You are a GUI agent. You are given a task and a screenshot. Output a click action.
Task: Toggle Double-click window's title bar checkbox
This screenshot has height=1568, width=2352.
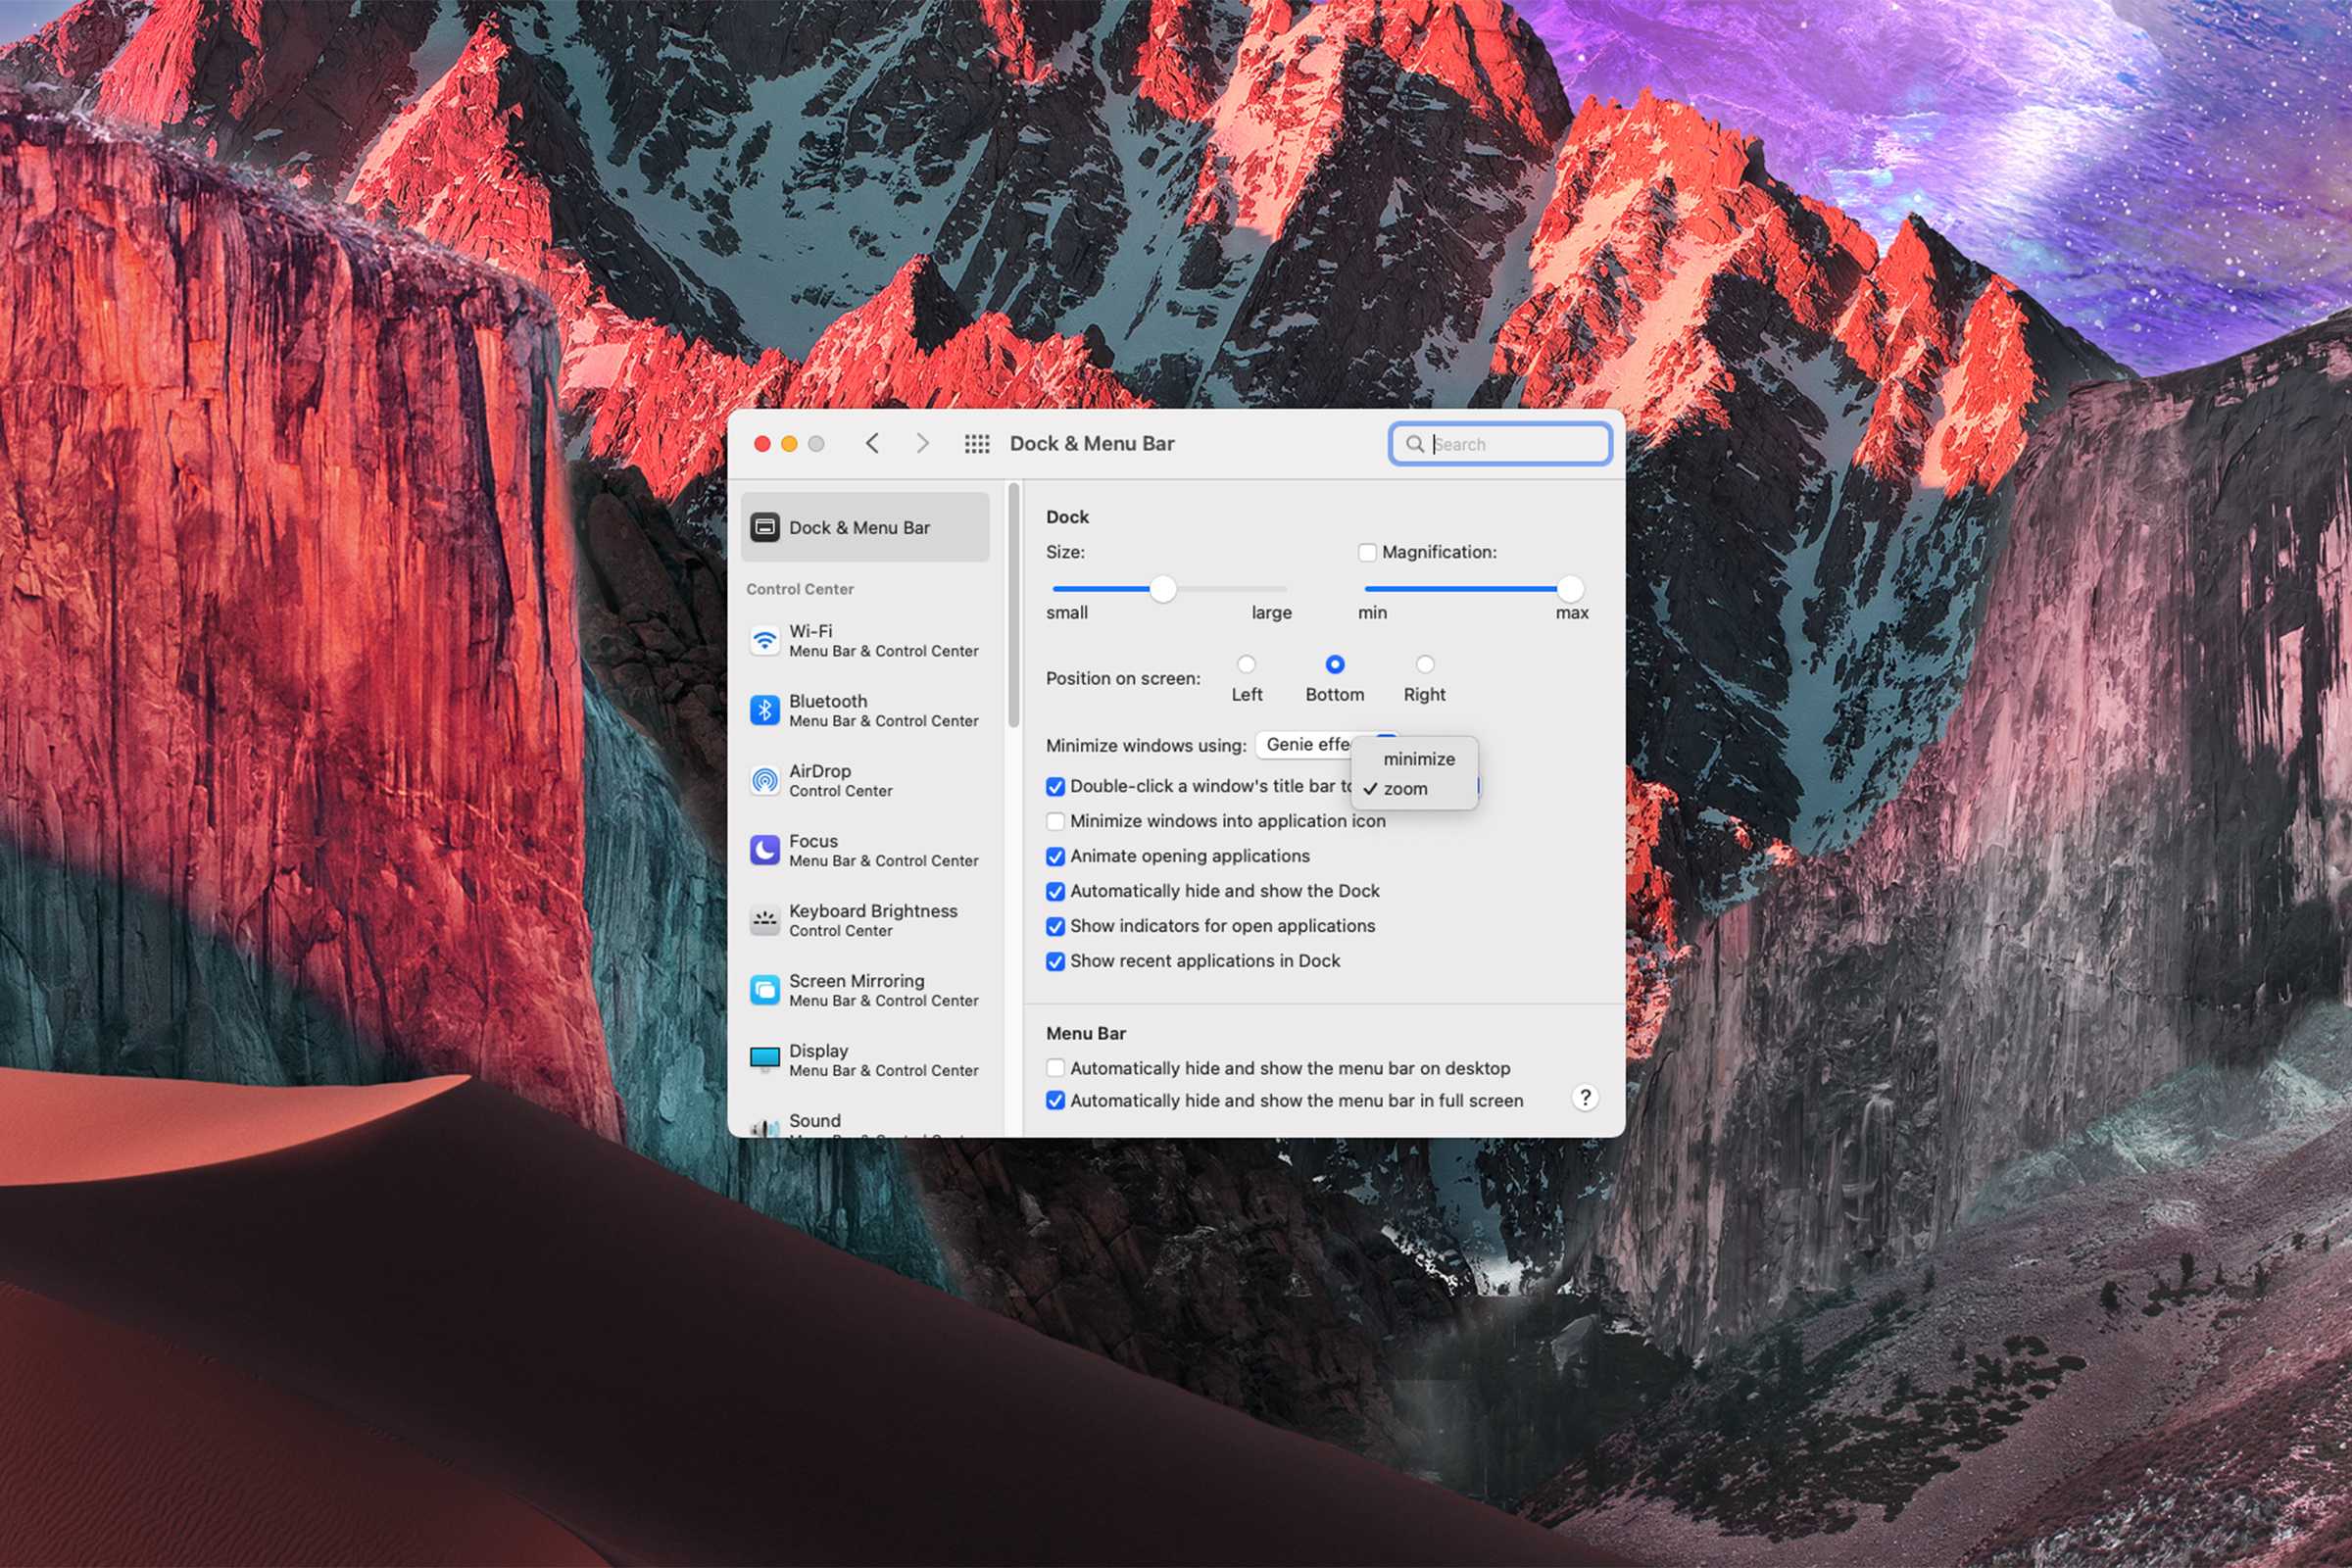click(x=1055, y=787)
